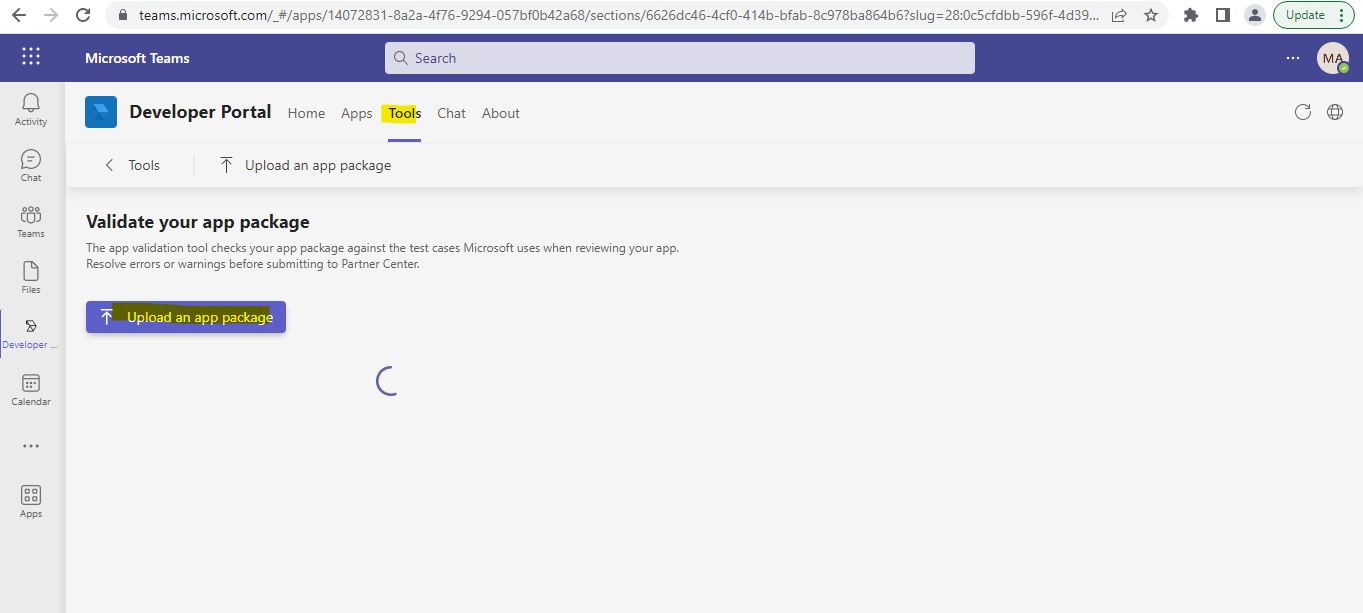Open the language globe icon
The width and height of the screenshot is (1363, 613).
click(1335, 112)
